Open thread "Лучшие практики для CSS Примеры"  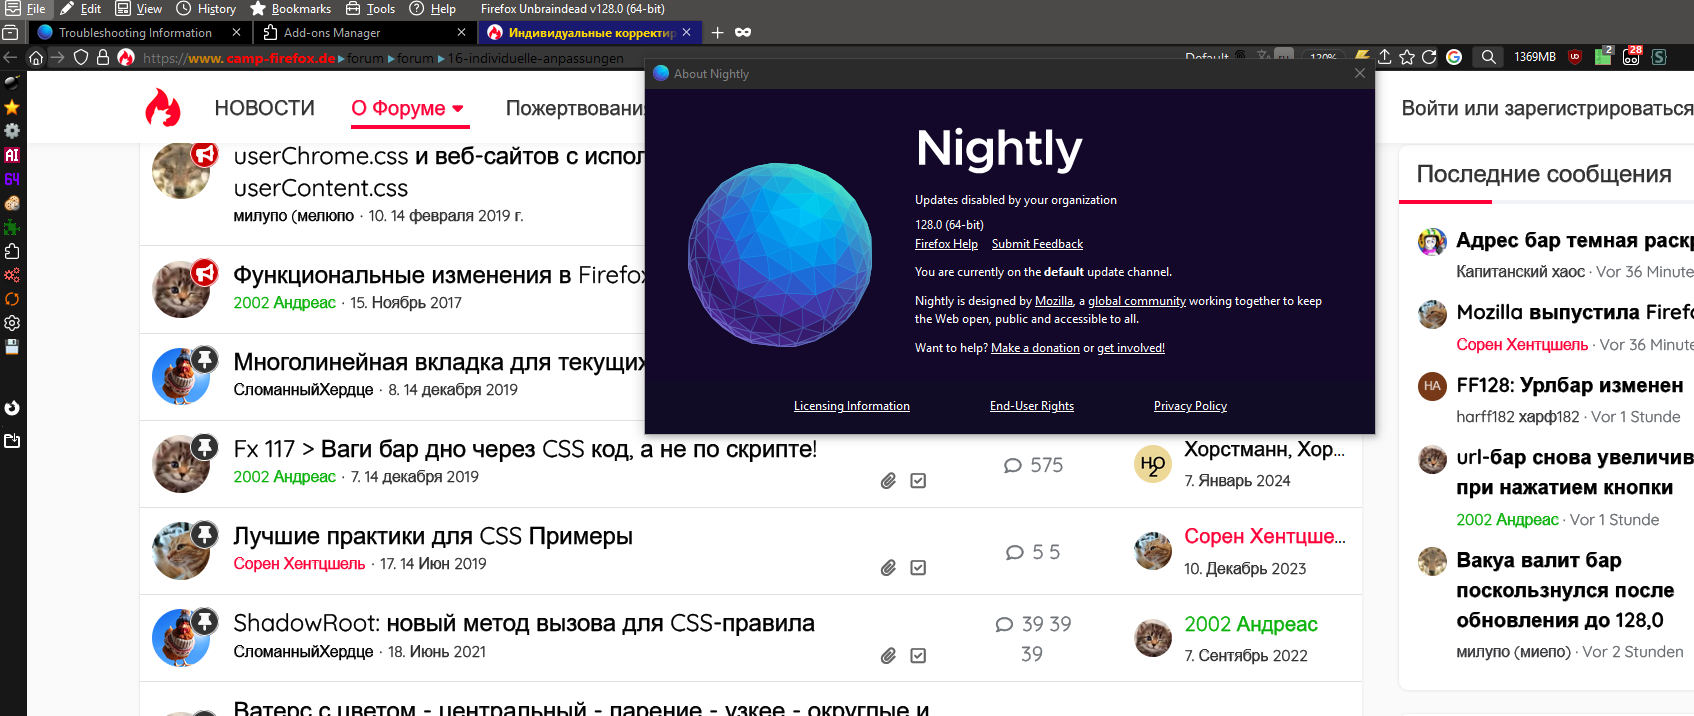point(433,536)
